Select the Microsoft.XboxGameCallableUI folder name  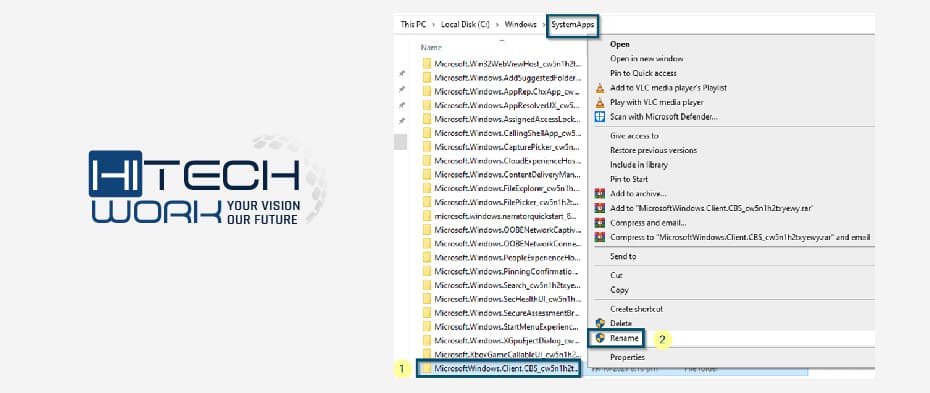pos(507,354)
